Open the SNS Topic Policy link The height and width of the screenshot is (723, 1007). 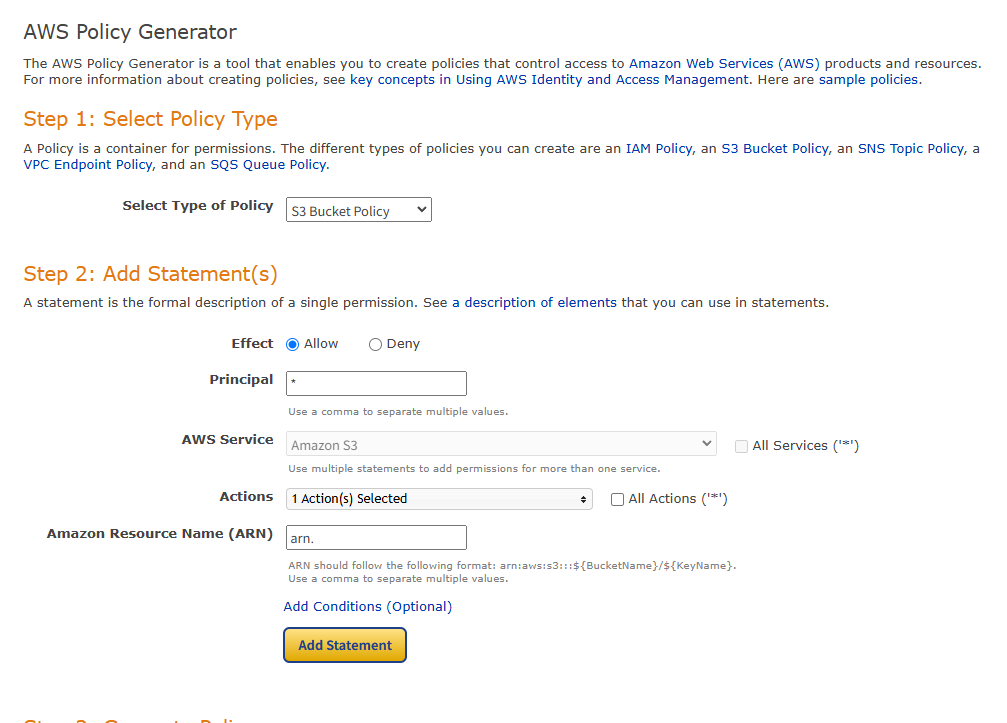click(x=911, y=148)
